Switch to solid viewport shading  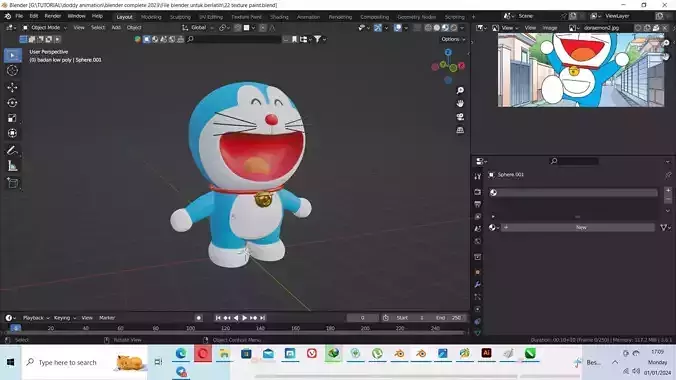[x=437, y=28]
